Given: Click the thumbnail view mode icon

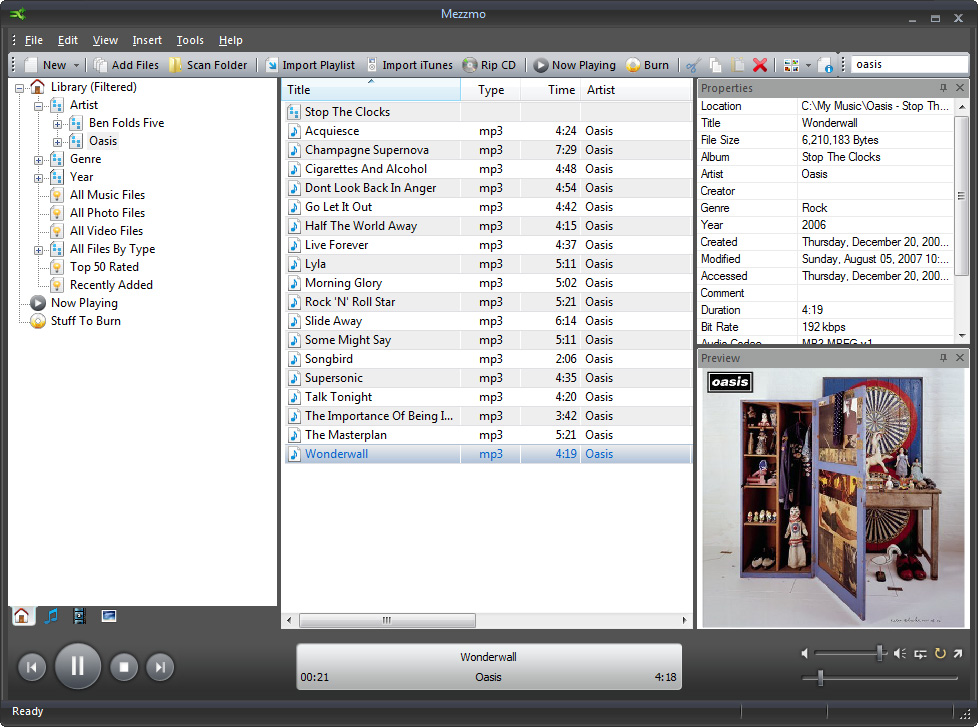Looking at the screenshot, I should click(x=791, y=65).
